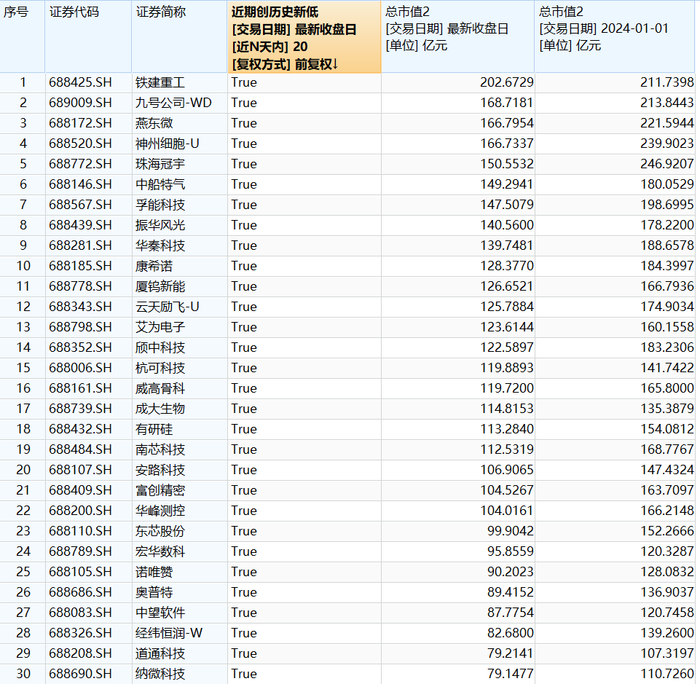Select row number 16

point(23,388)
